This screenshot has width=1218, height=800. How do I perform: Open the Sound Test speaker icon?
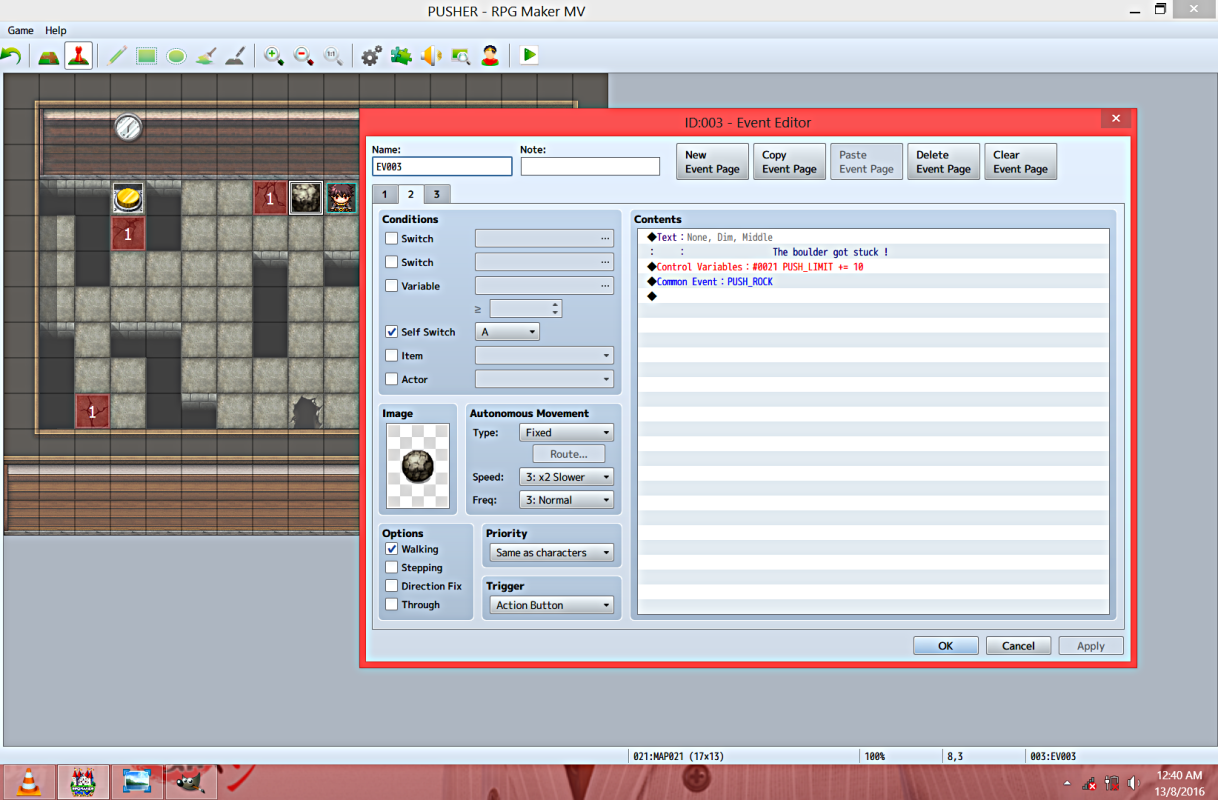point(431,56)
